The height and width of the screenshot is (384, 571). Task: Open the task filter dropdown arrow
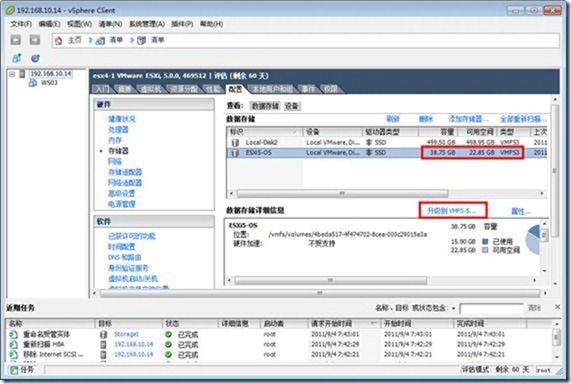coord(453,308)
